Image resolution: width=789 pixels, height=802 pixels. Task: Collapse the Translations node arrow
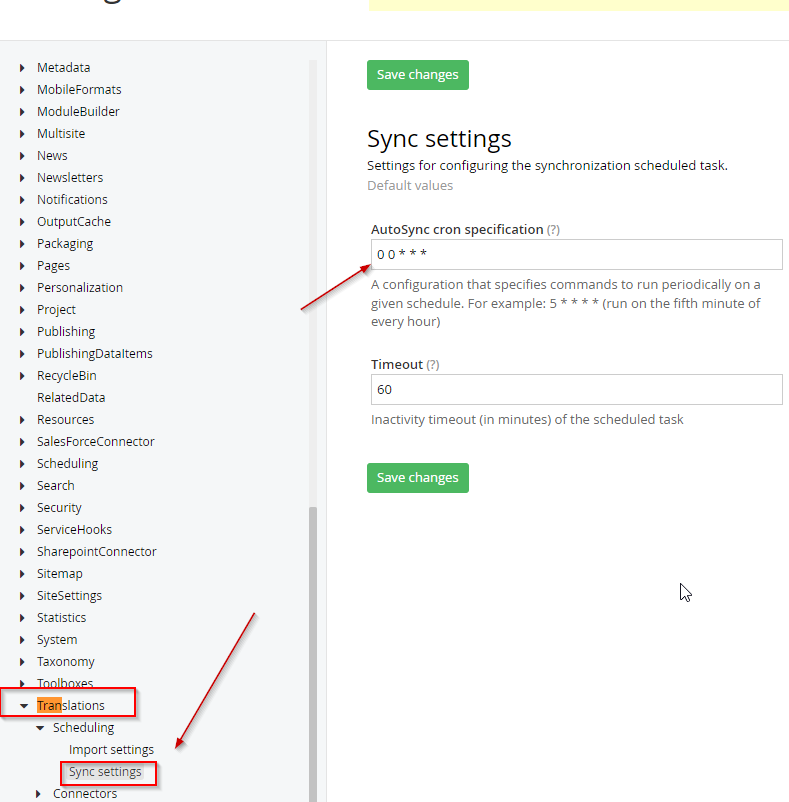click(x=24, y=706)
